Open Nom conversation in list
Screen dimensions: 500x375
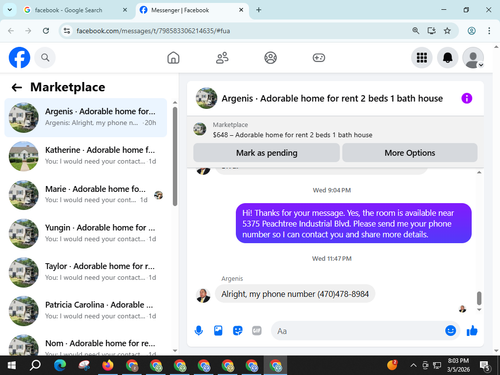[86, 343]
